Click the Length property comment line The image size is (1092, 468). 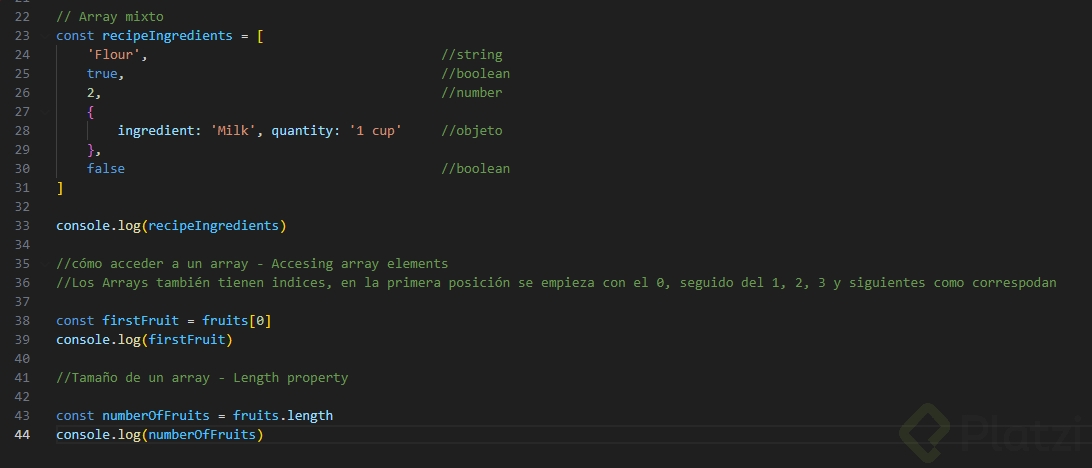click(x=202, y=378)
